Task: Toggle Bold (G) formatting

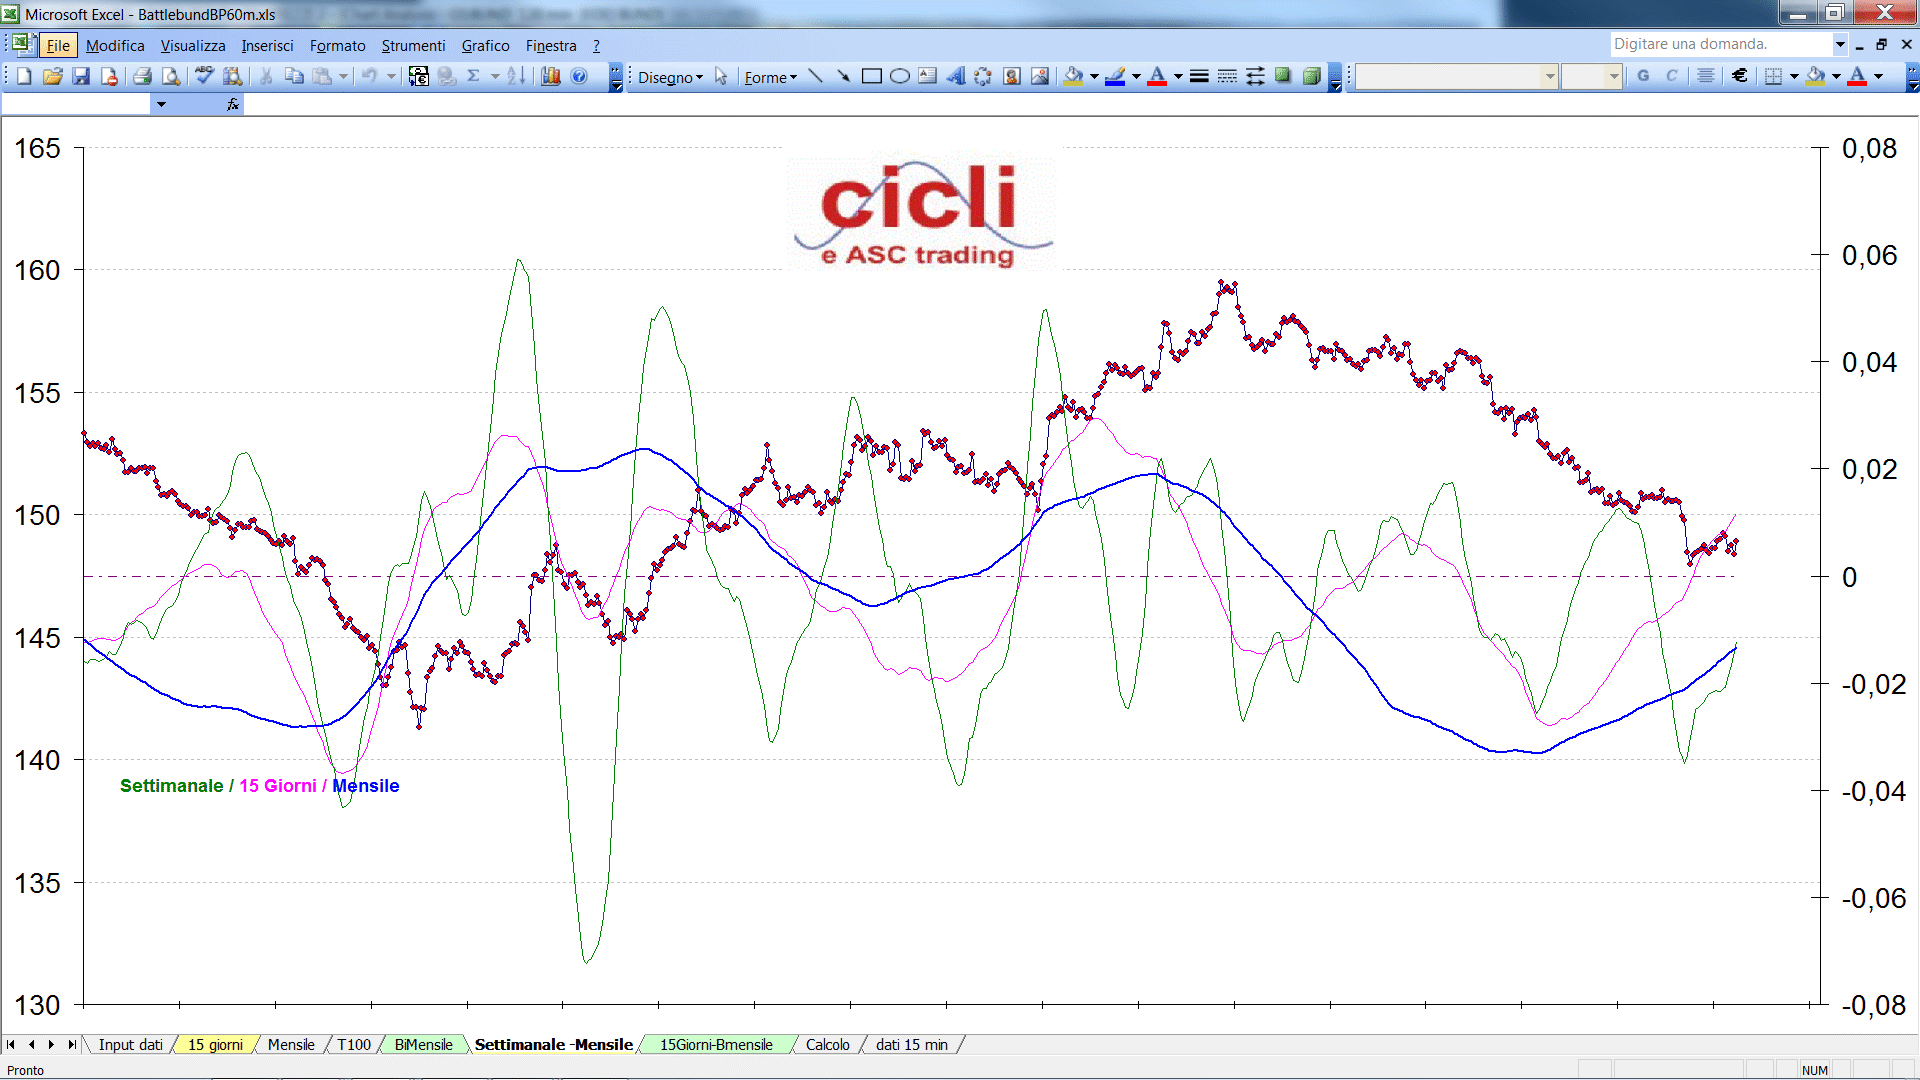Action: click(1643, 76)
